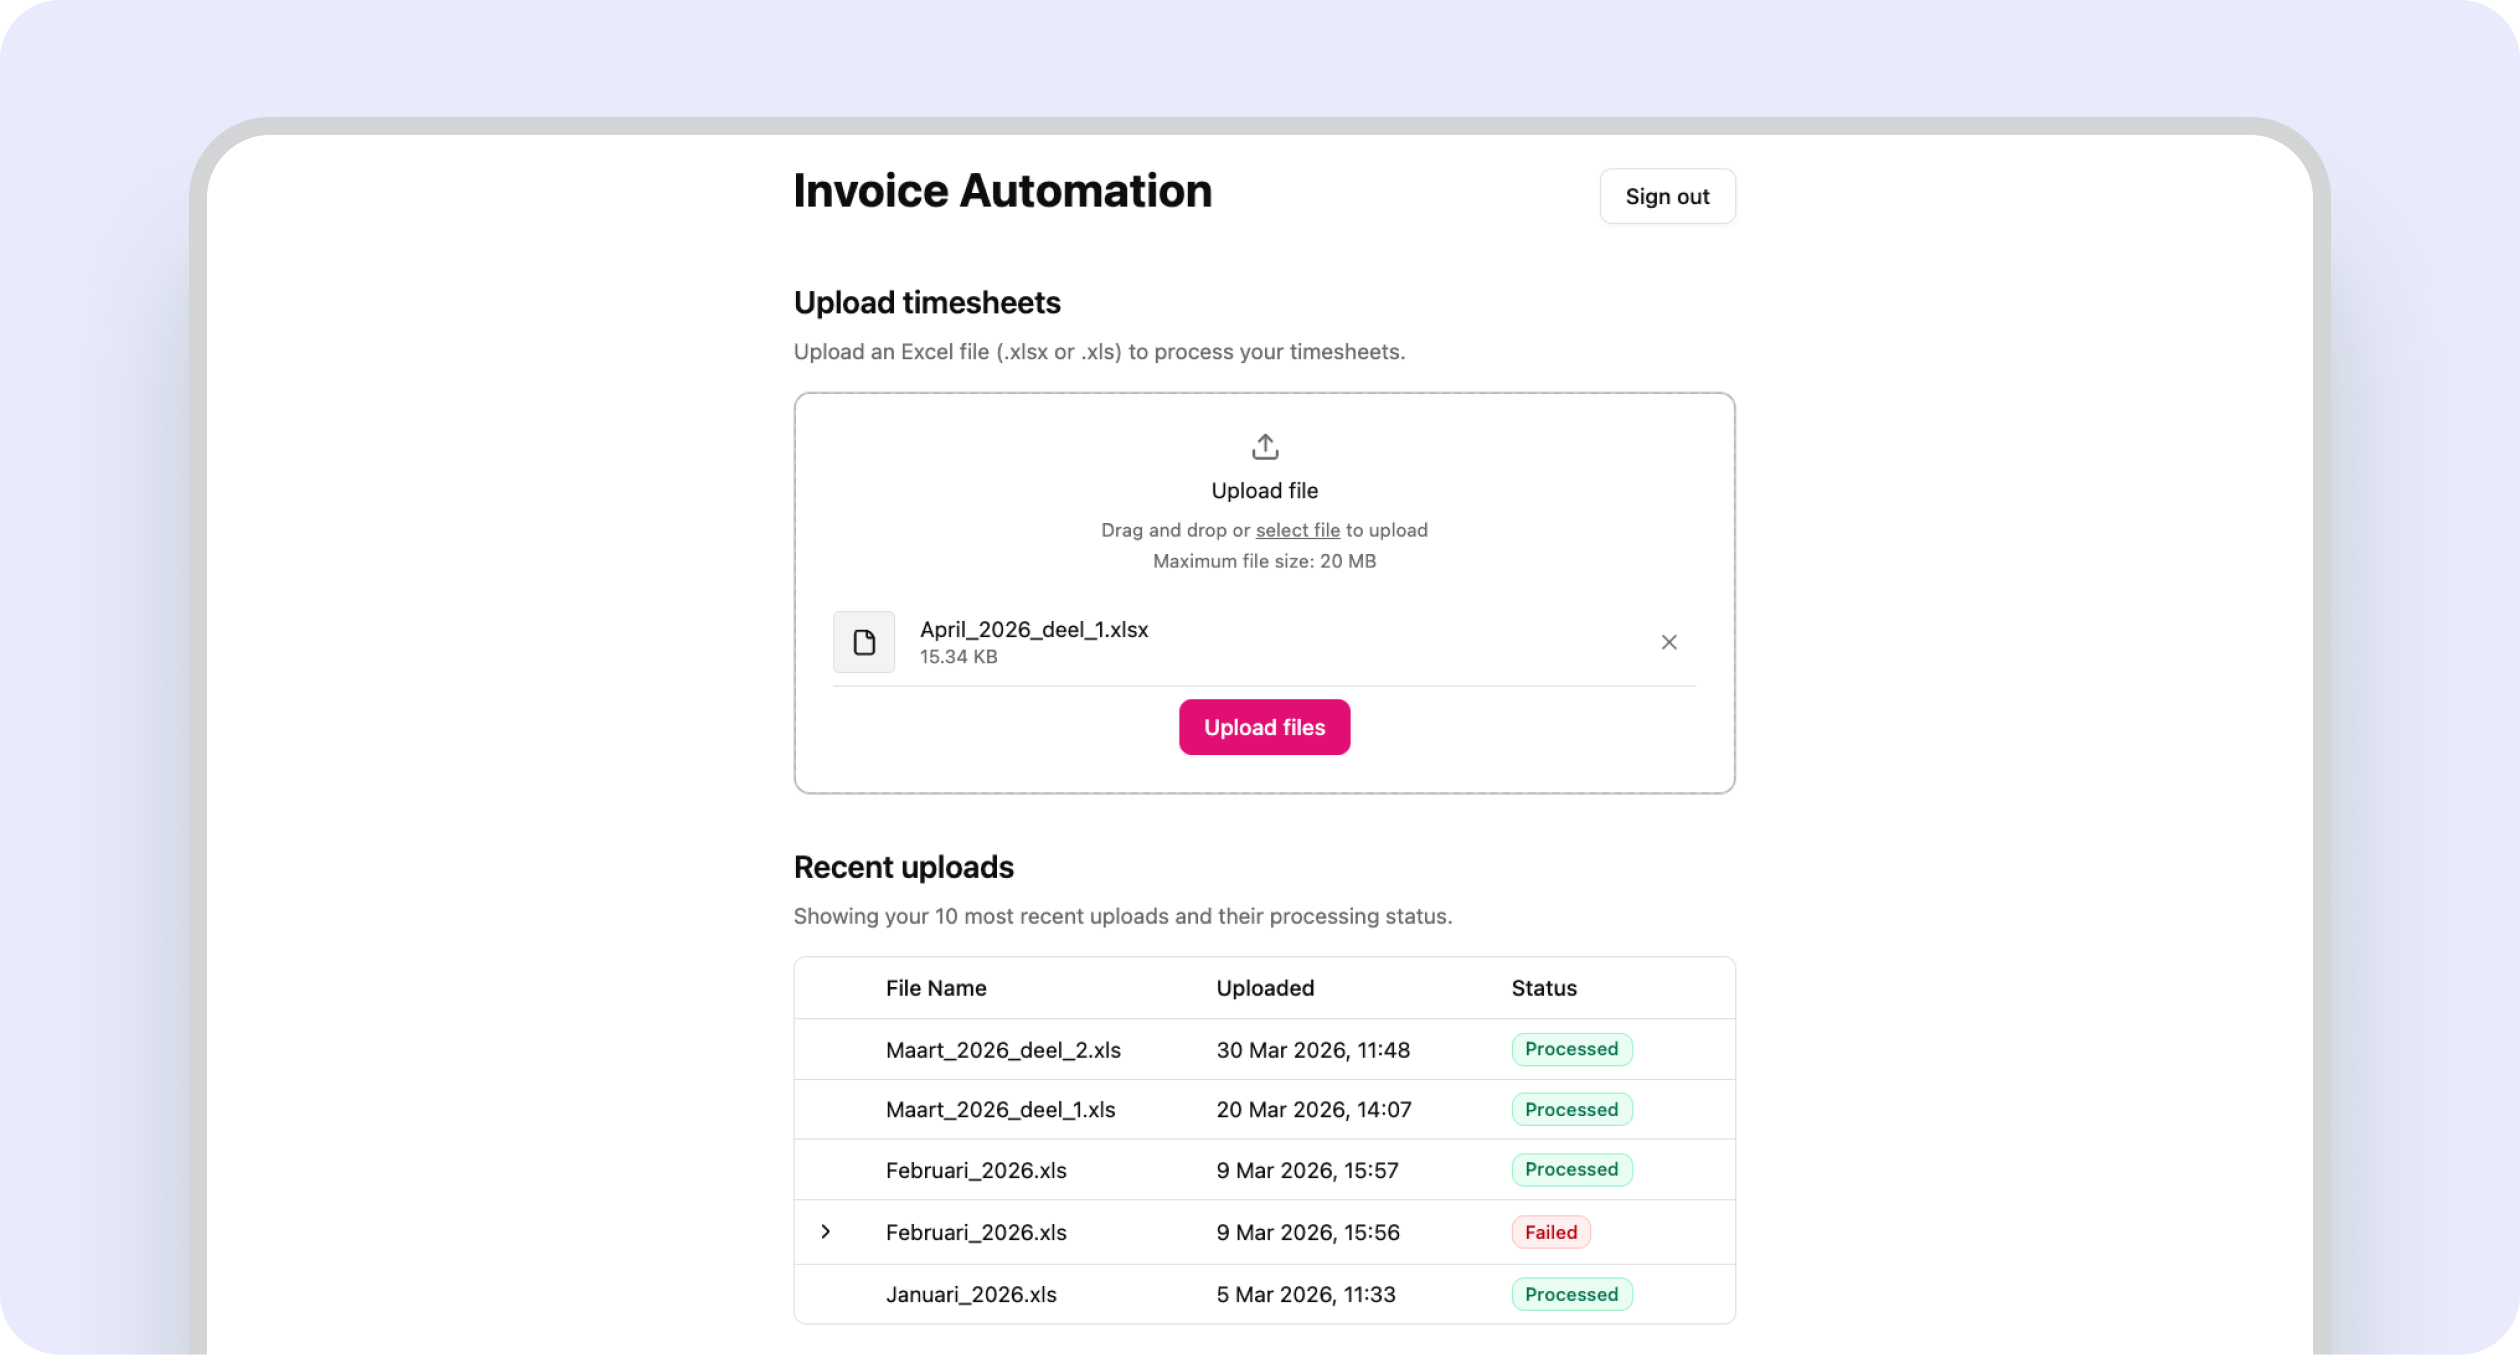
Task: Select the Januari_2026.xls row
Action: pos(970,1294)
